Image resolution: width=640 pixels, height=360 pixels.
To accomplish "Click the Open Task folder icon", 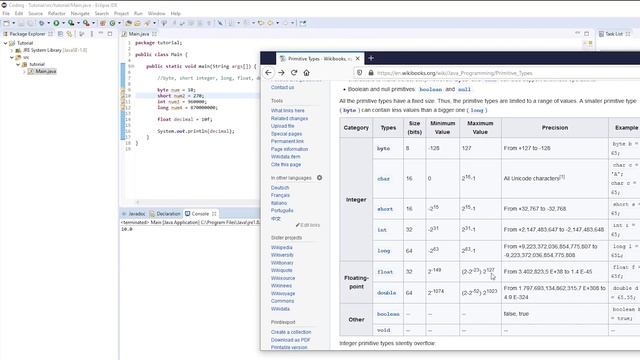I will (x=138, y=23).
